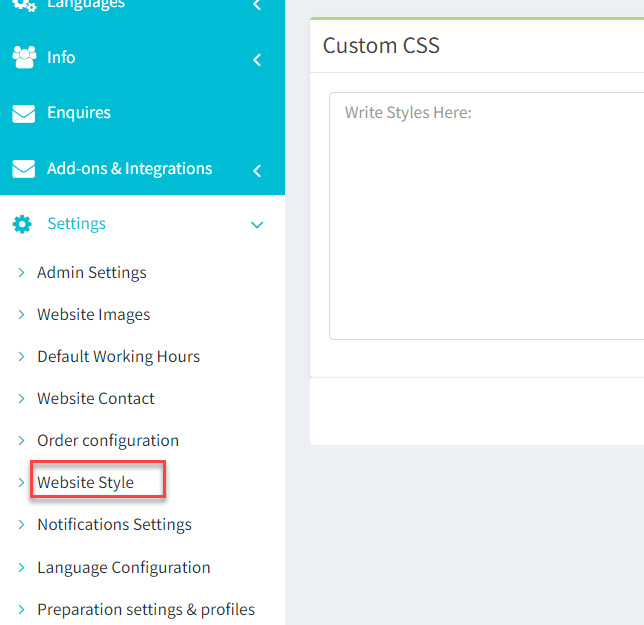
Task: Open Website Style settings
Action: [85, 483]
